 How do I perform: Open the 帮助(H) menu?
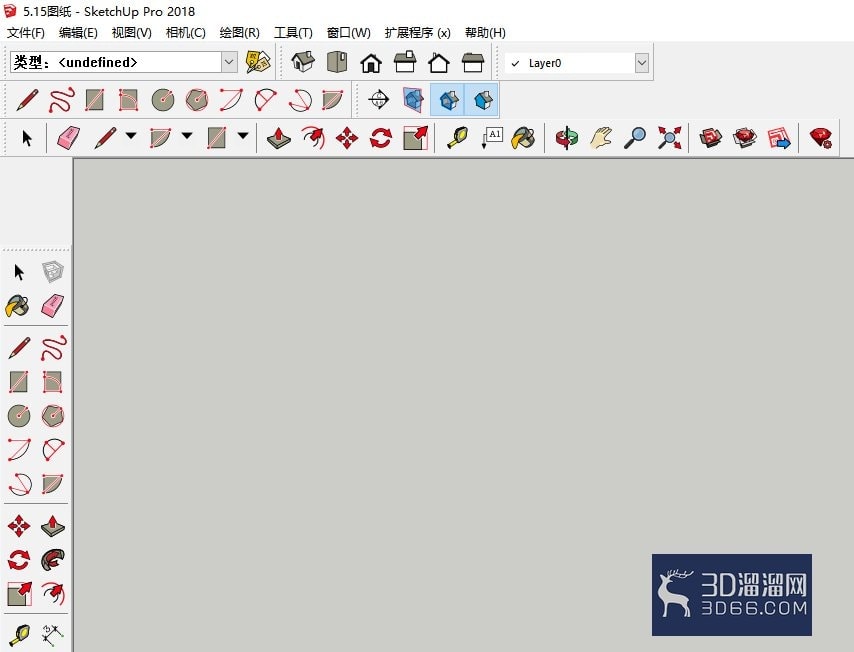coord(485,33)
